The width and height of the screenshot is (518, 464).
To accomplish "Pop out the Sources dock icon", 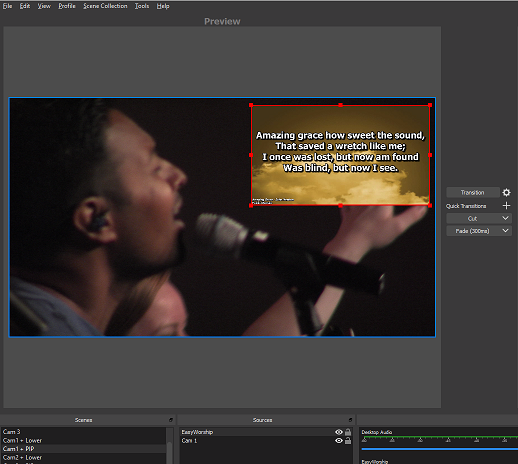I will coord(350,420).
